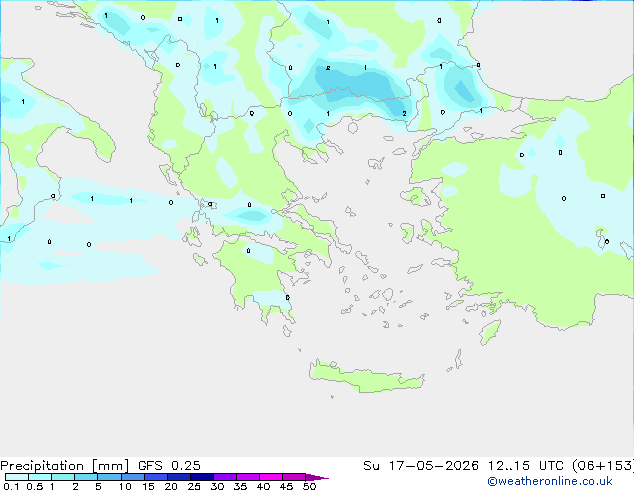
Task: Click the island of Crete on the map
Action: tap(366, 377)
